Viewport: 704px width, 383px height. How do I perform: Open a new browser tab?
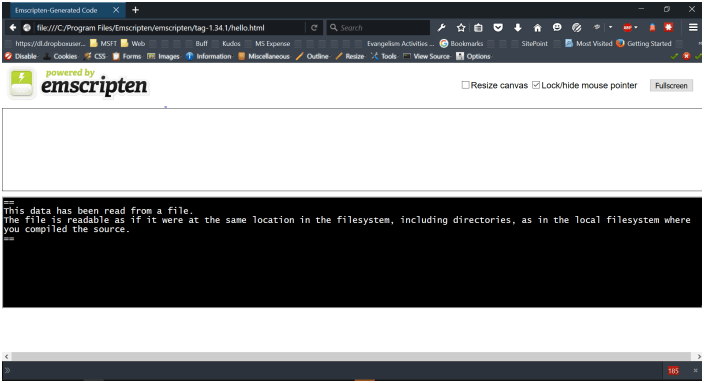pos(135,10)
